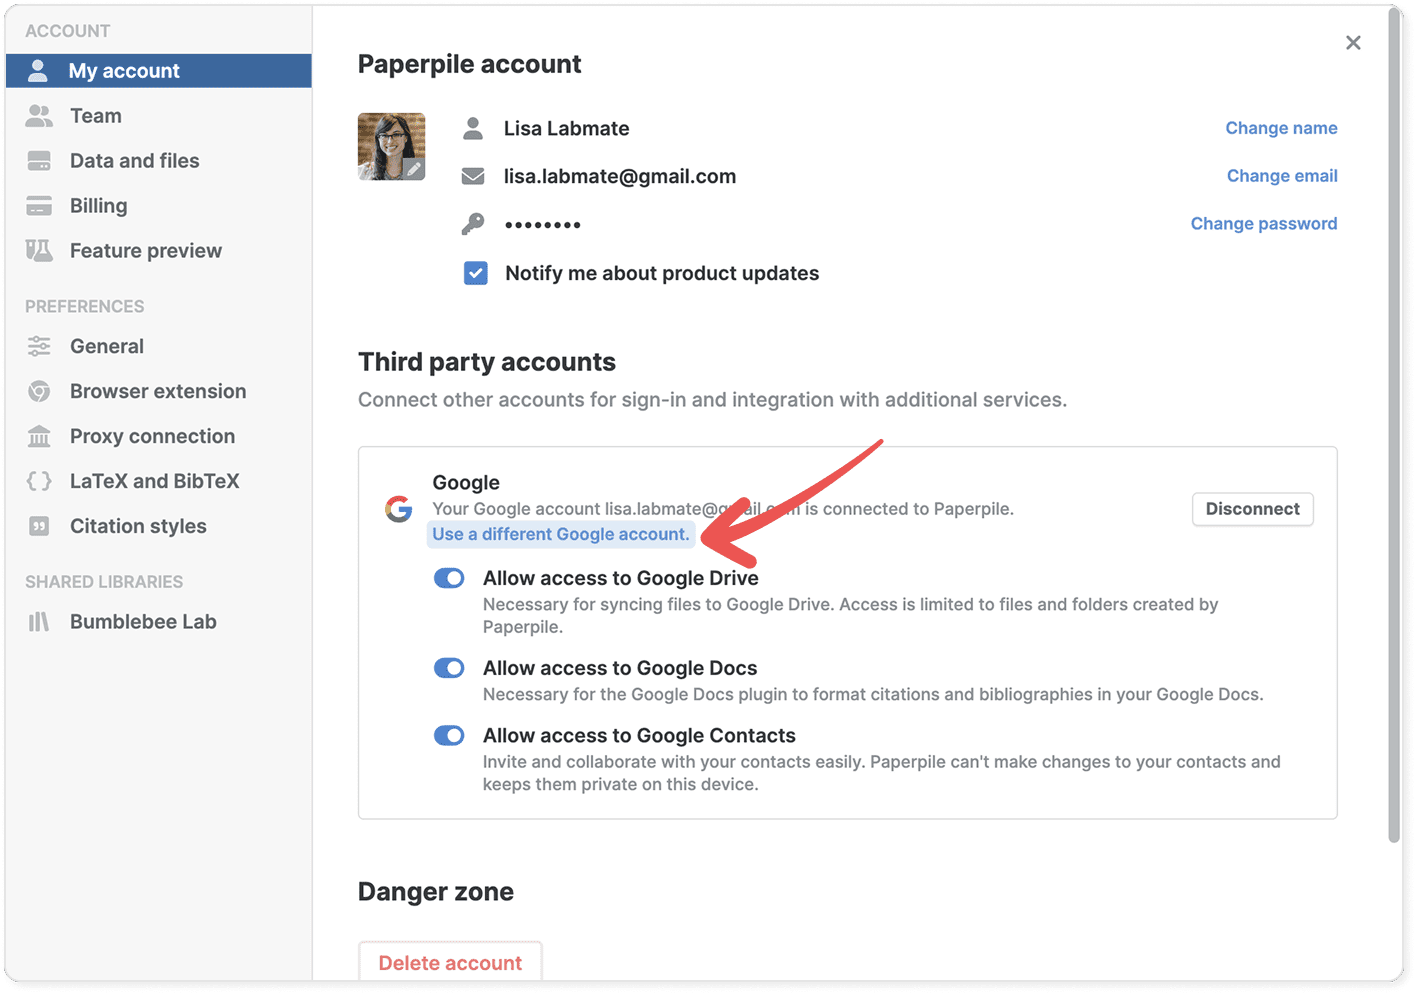The width and height of the screenshot is (1416, 994).
Task: Turn off Allow access to Google Contacts
Action: tap(449, 735)
